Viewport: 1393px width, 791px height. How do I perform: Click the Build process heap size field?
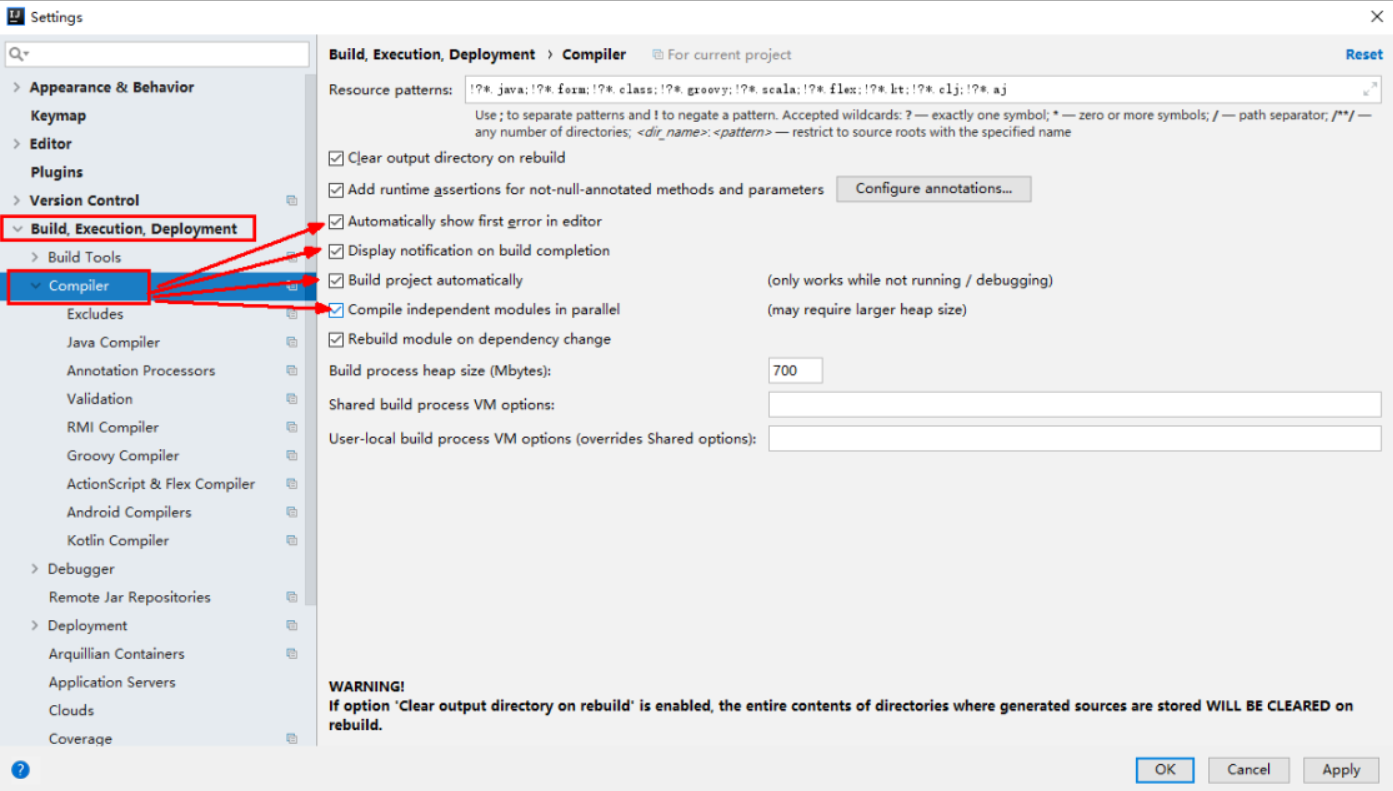[x=796, y=371]
